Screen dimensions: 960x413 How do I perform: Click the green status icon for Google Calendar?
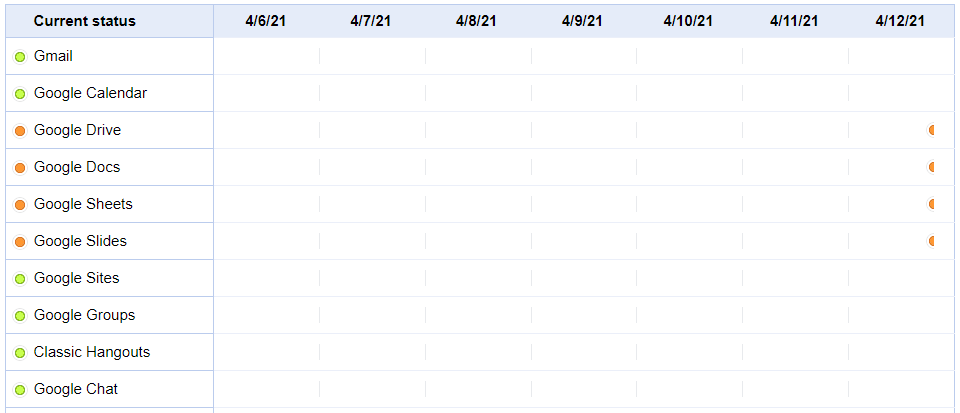pos(20,94)
